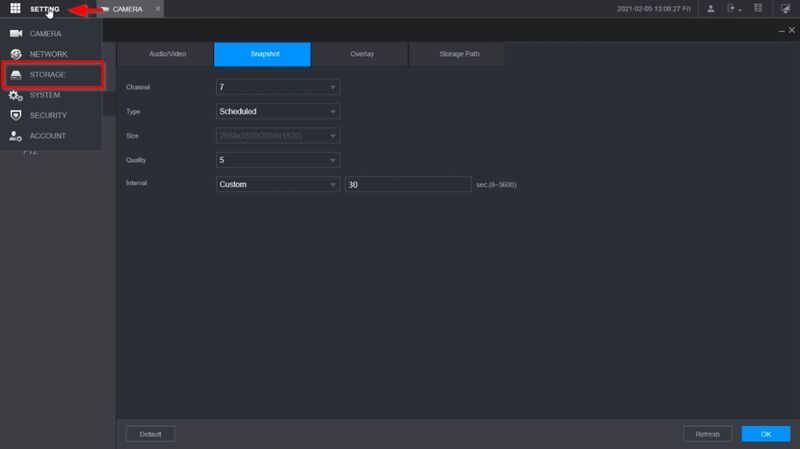
Task: Close the CAMERA tab
Action: (158, 9)
